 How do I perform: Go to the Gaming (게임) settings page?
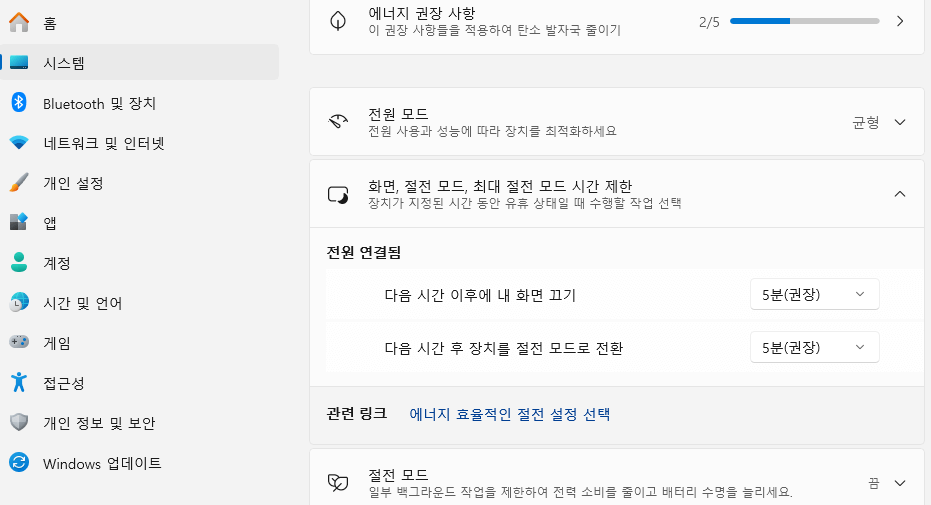coord(57,343)
